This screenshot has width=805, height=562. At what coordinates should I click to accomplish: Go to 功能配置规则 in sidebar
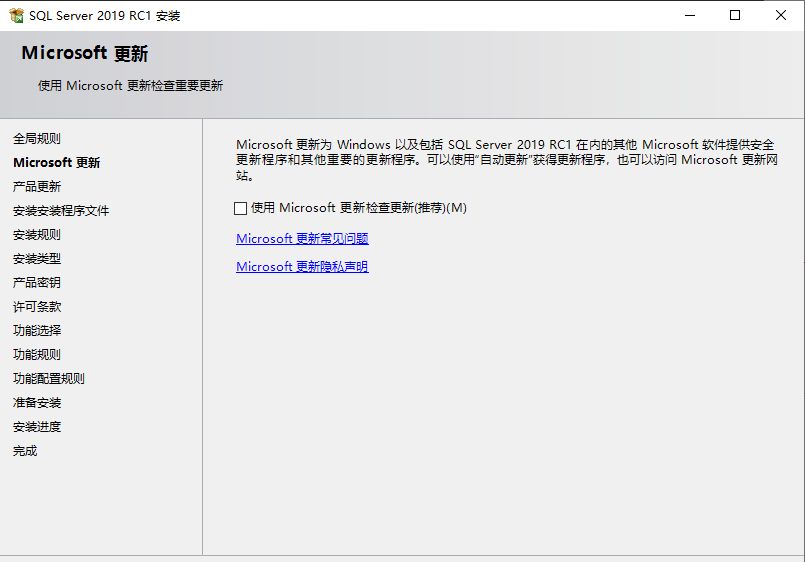point(49,379)
